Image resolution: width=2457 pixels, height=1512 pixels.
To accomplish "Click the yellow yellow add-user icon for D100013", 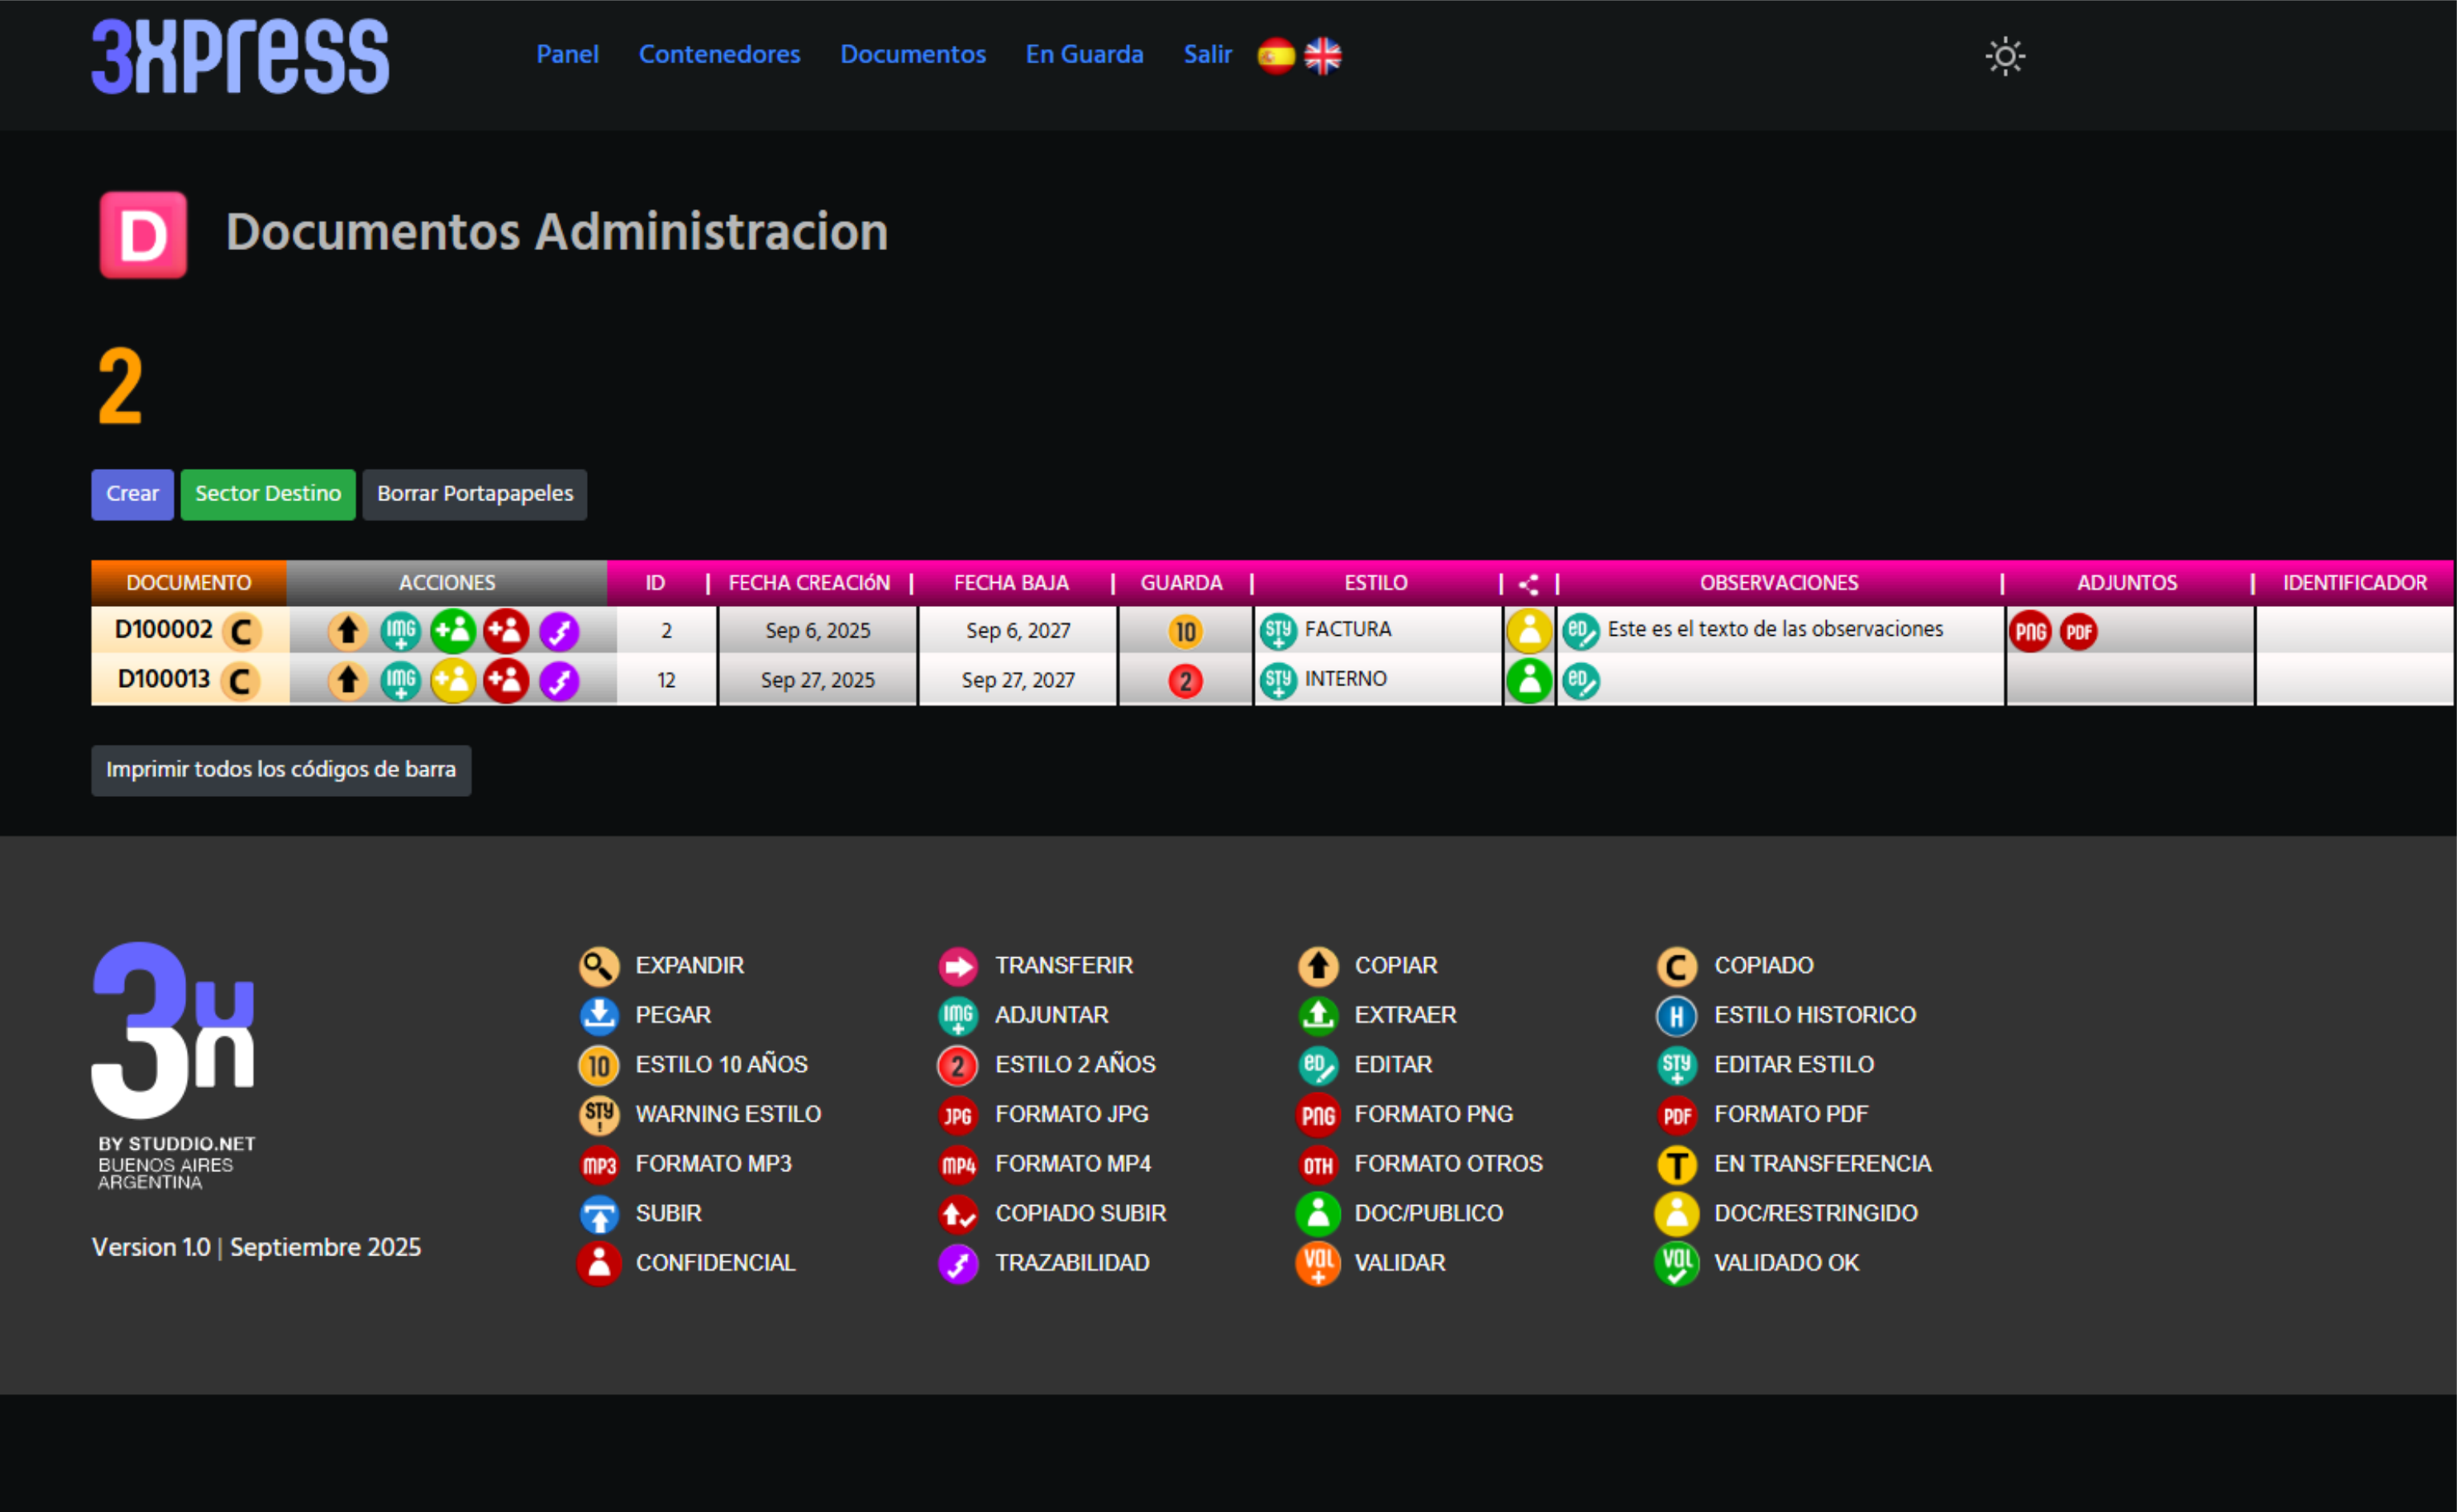I will click(453, 681).
